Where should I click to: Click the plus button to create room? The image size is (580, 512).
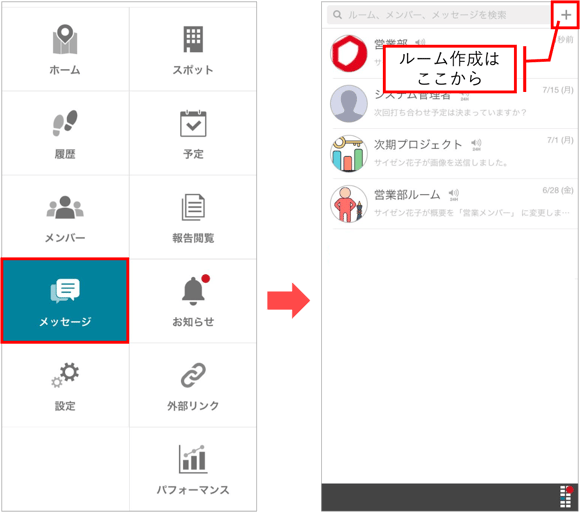566,15
